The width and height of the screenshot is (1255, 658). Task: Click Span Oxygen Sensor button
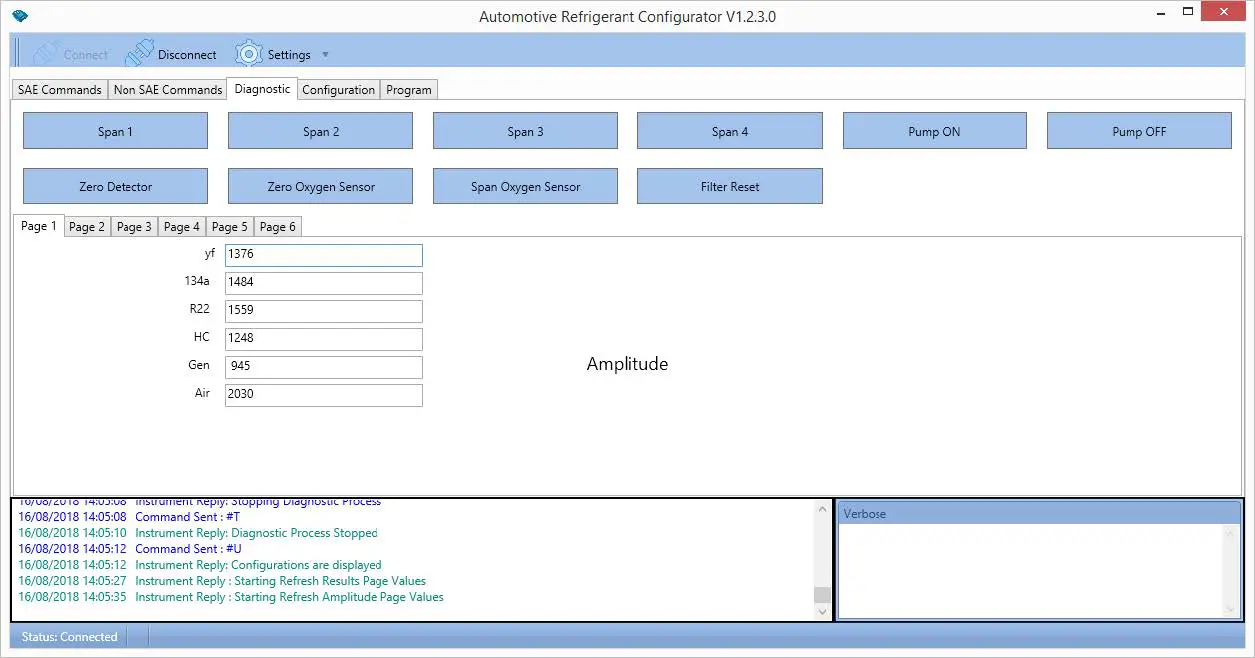[x=525, y=186]
